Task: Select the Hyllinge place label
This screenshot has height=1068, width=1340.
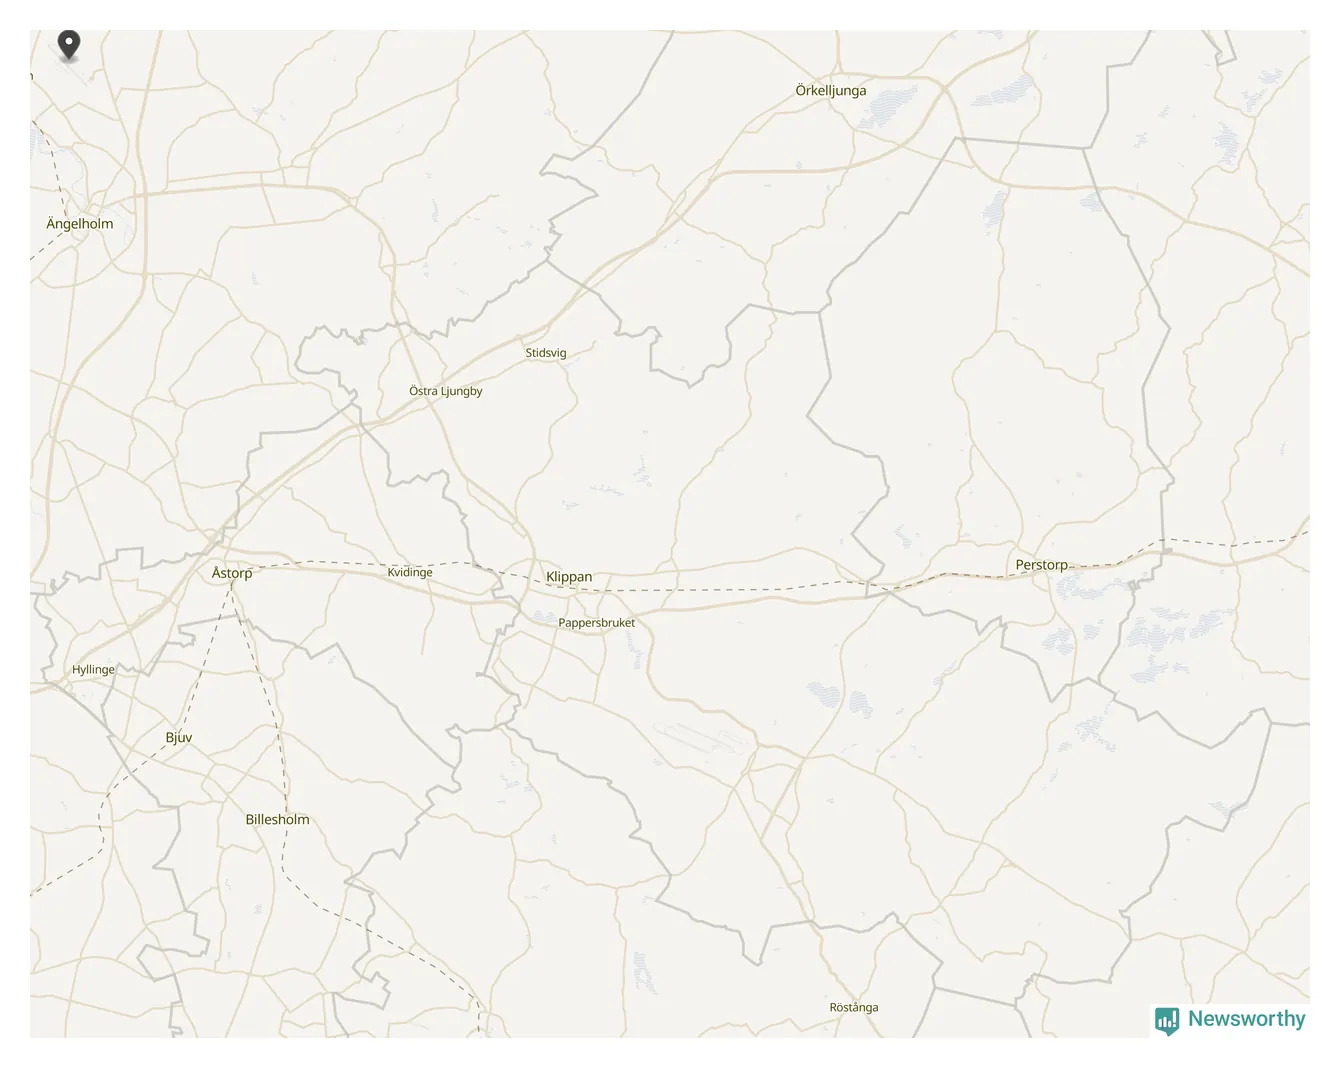Action: pyautogui.click(x=93, y=670)
